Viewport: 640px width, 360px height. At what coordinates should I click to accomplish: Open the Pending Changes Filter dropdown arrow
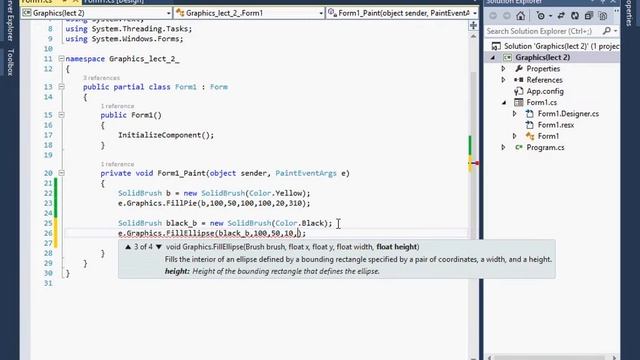[x=550, y=16]
